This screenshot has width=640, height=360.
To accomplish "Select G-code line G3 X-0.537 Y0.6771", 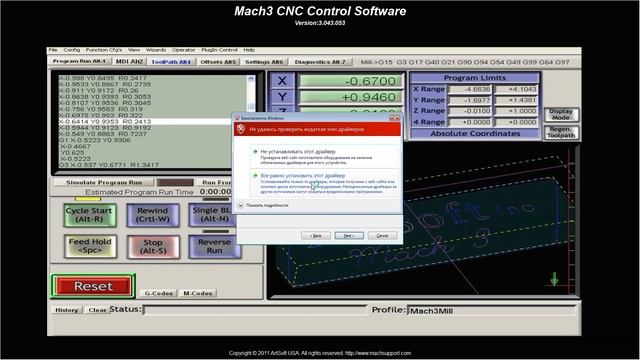I will point(109,165).
